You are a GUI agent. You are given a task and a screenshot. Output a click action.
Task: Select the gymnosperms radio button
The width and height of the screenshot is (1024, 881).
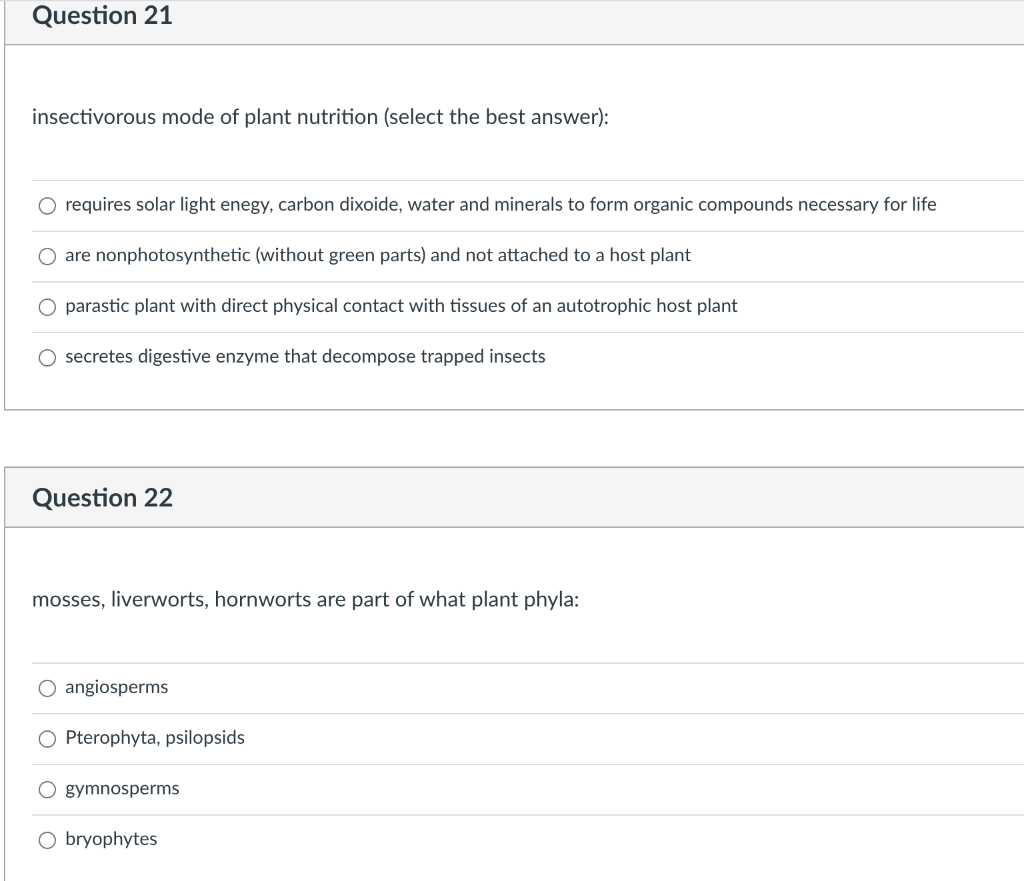[x=47, y=789]
